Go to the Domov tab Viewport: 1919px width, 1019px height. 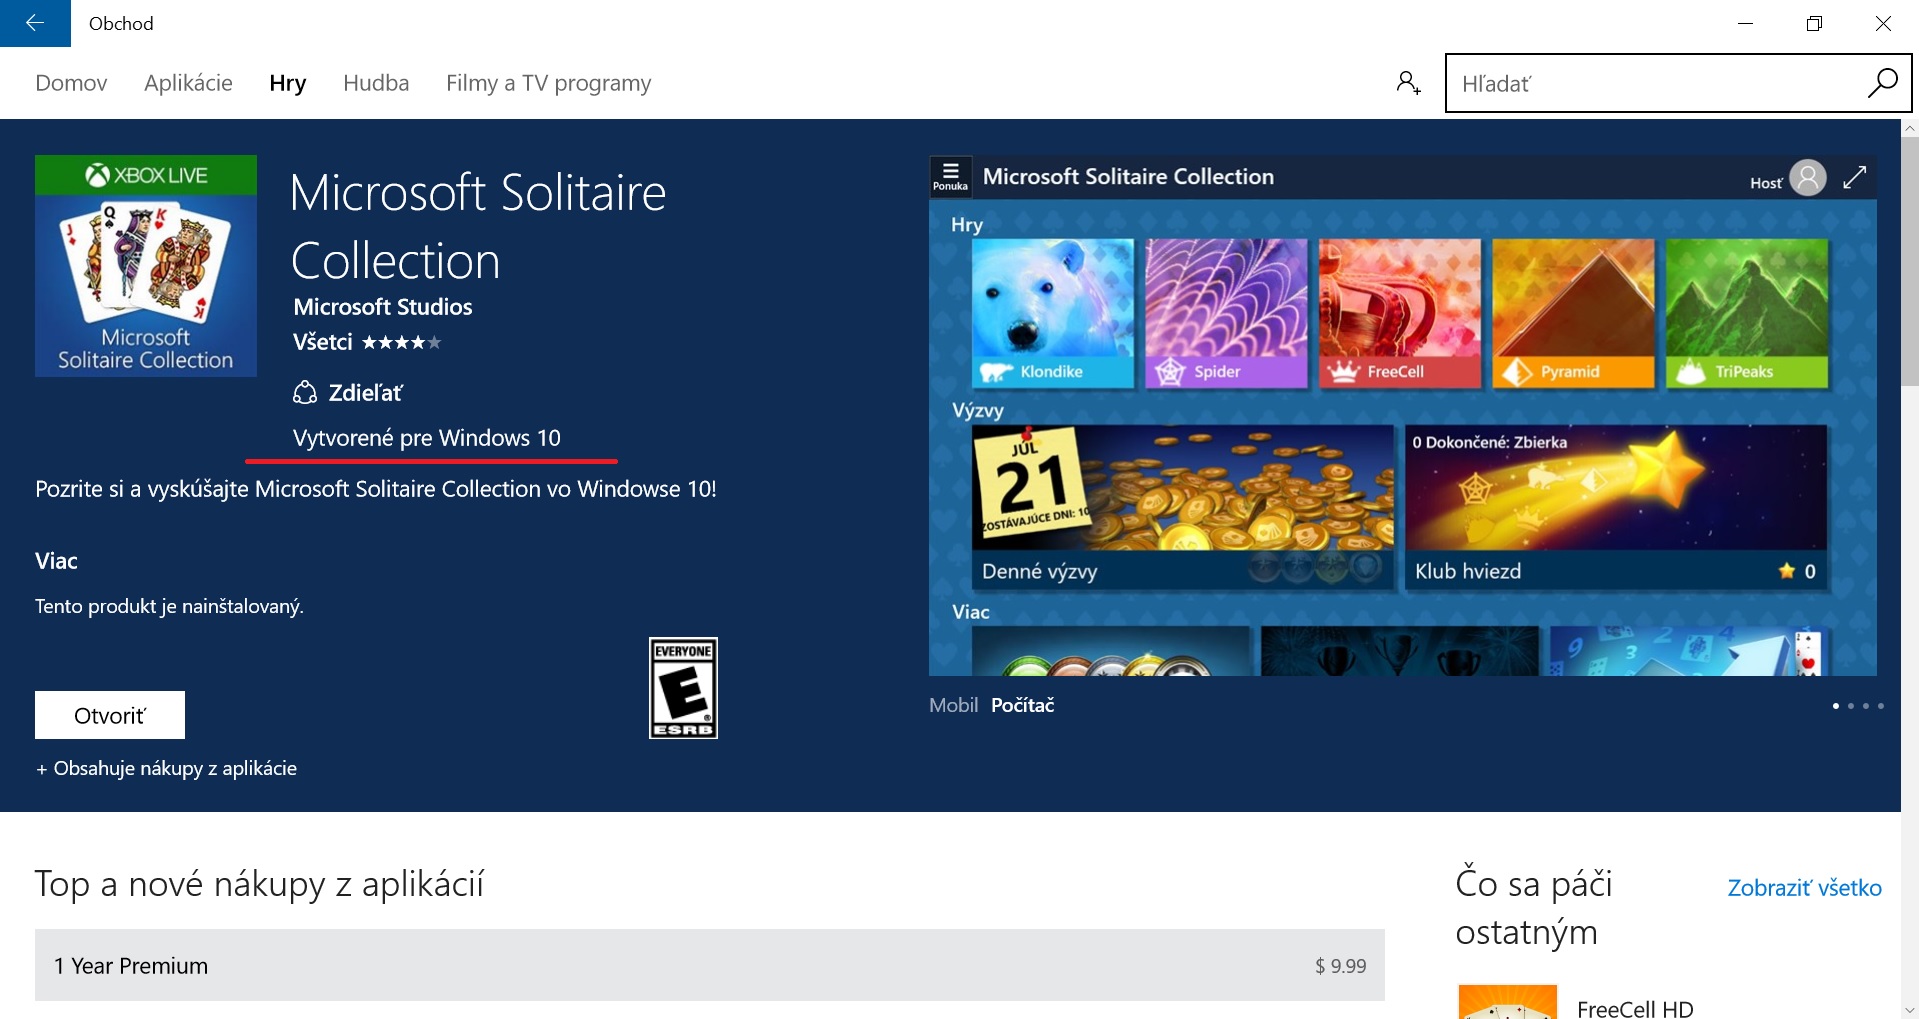pos(71,83)
